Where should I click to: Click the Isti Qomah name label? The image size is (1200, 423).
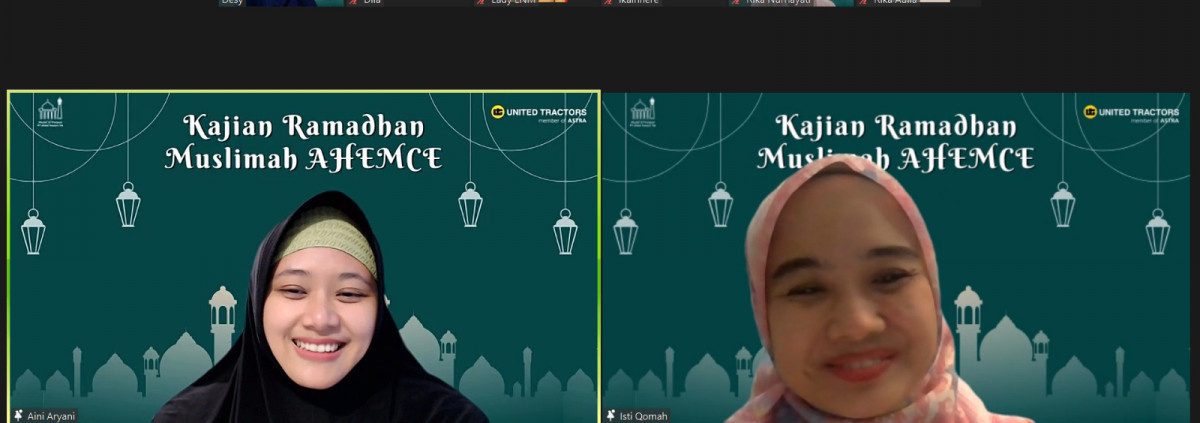pyautogui.click(x=644, y=415)
